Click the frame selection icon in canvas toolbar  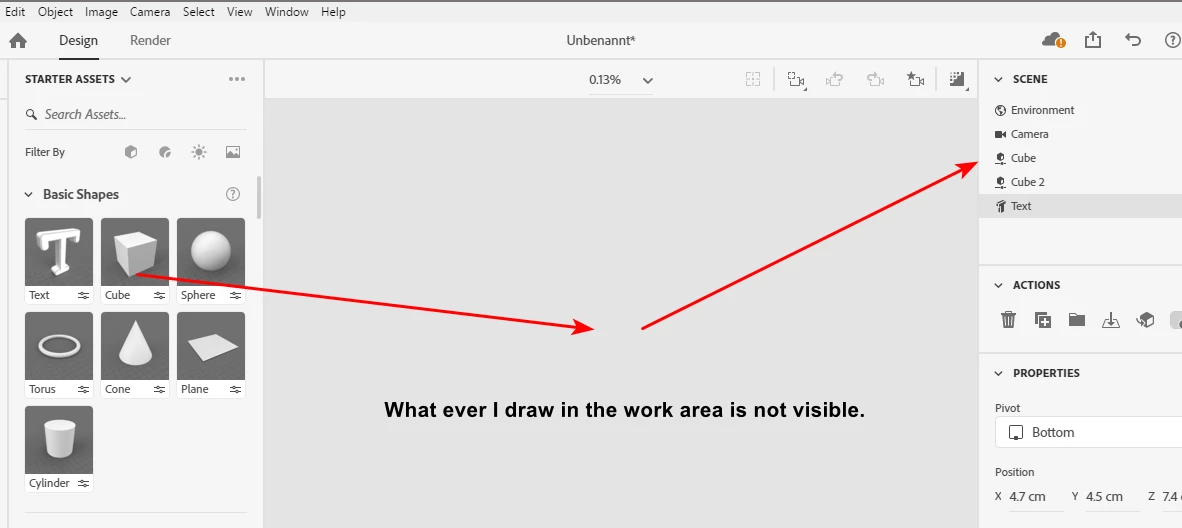753,79
